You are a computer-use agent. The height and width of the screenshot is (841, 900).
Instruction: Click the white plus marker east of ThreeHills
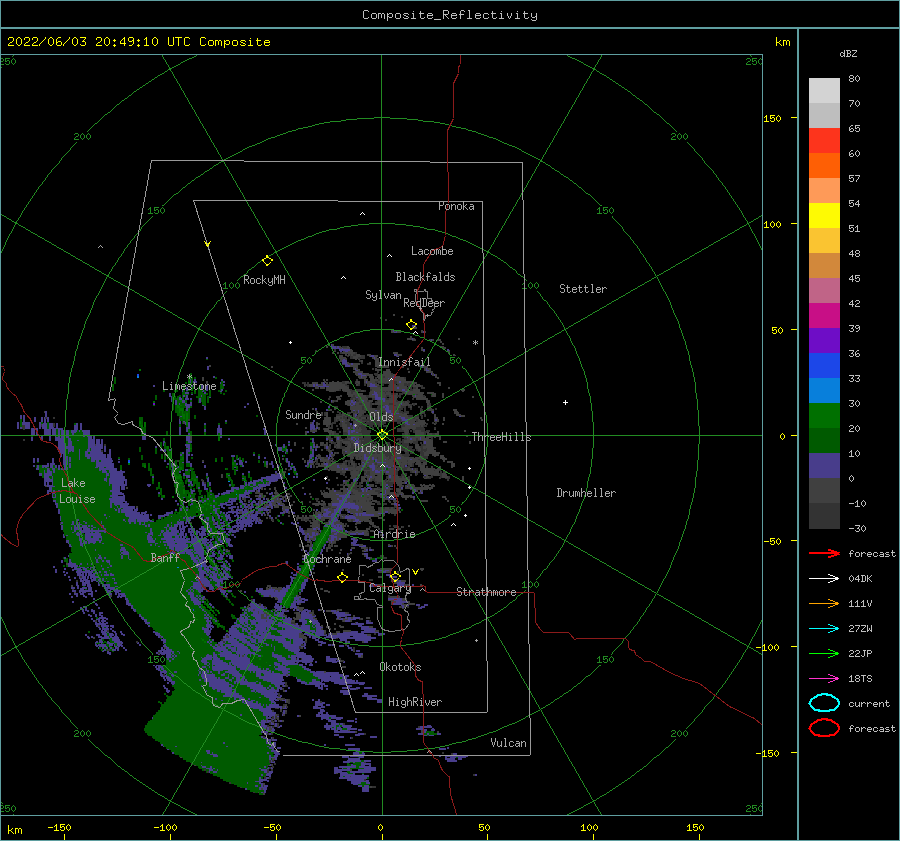[565, 402]
